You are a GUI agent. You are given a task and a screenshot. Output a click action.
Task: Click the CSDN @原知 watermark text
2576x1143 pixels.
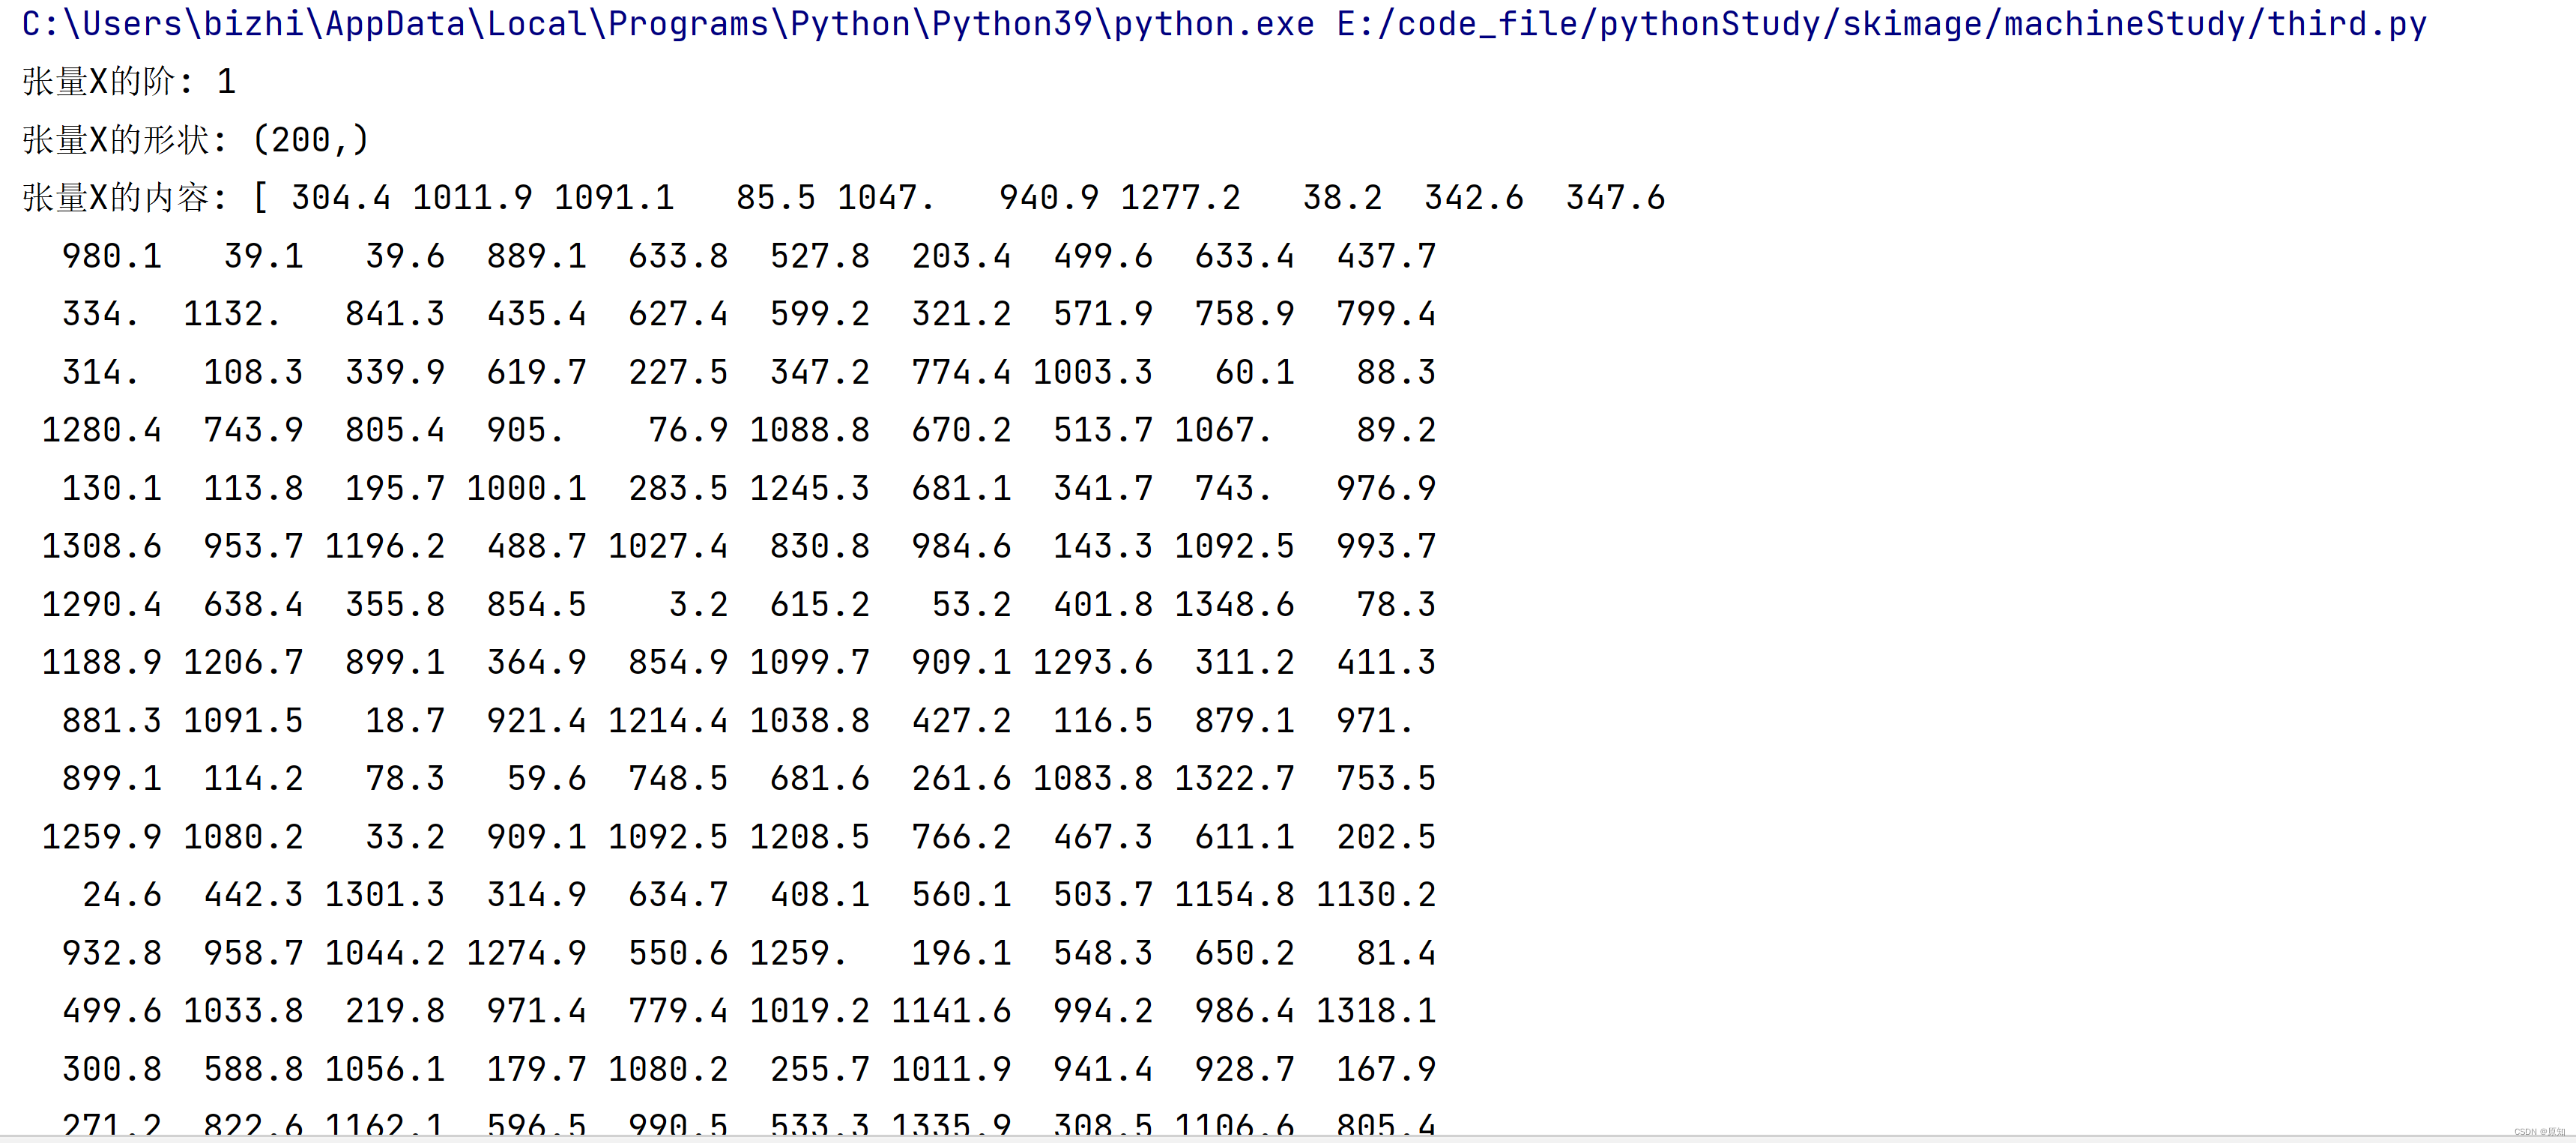pos(2539,1132)
